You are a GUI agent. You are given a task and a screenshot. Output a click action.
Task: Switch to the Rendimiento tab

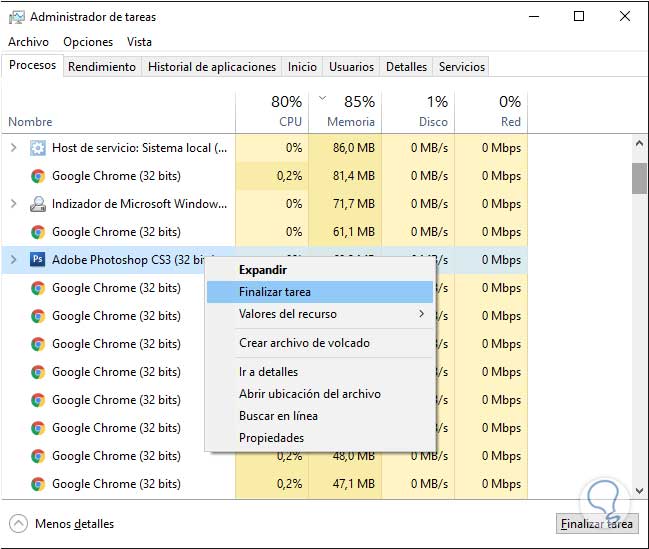pos(102,67)
